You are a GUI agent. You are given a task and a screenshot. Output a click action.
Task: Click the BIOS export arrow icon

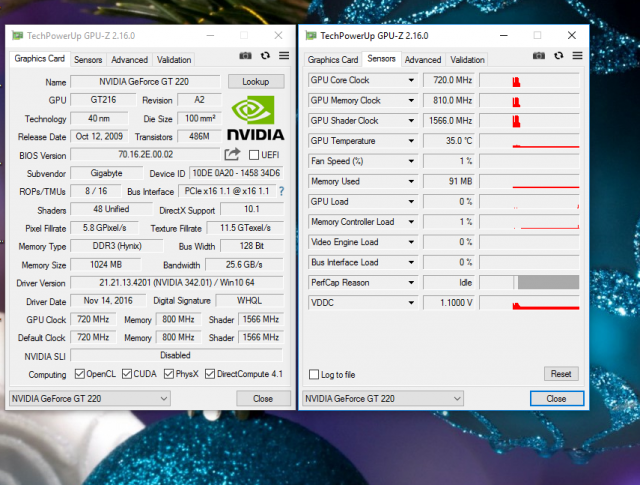click(x=232, y=155)
